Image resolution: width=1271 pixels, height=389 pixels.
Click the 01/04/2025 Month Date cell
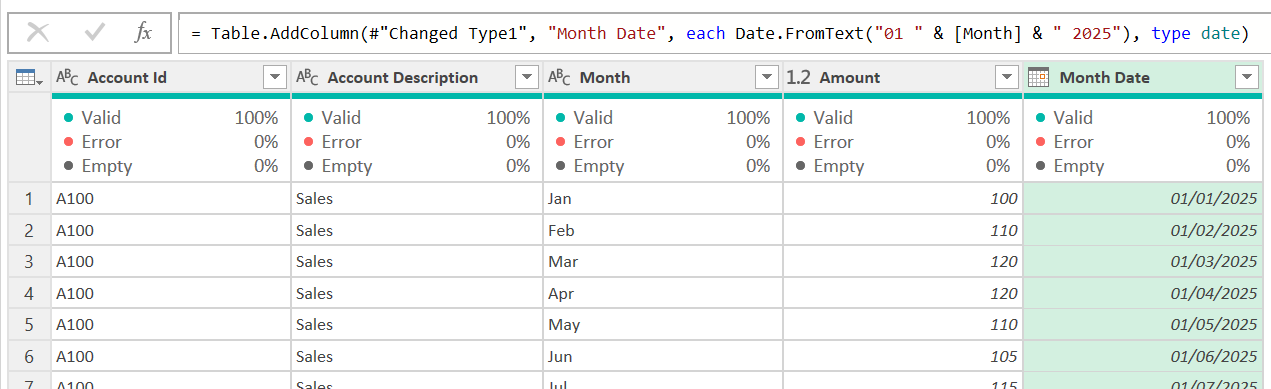click(1143, 294)
